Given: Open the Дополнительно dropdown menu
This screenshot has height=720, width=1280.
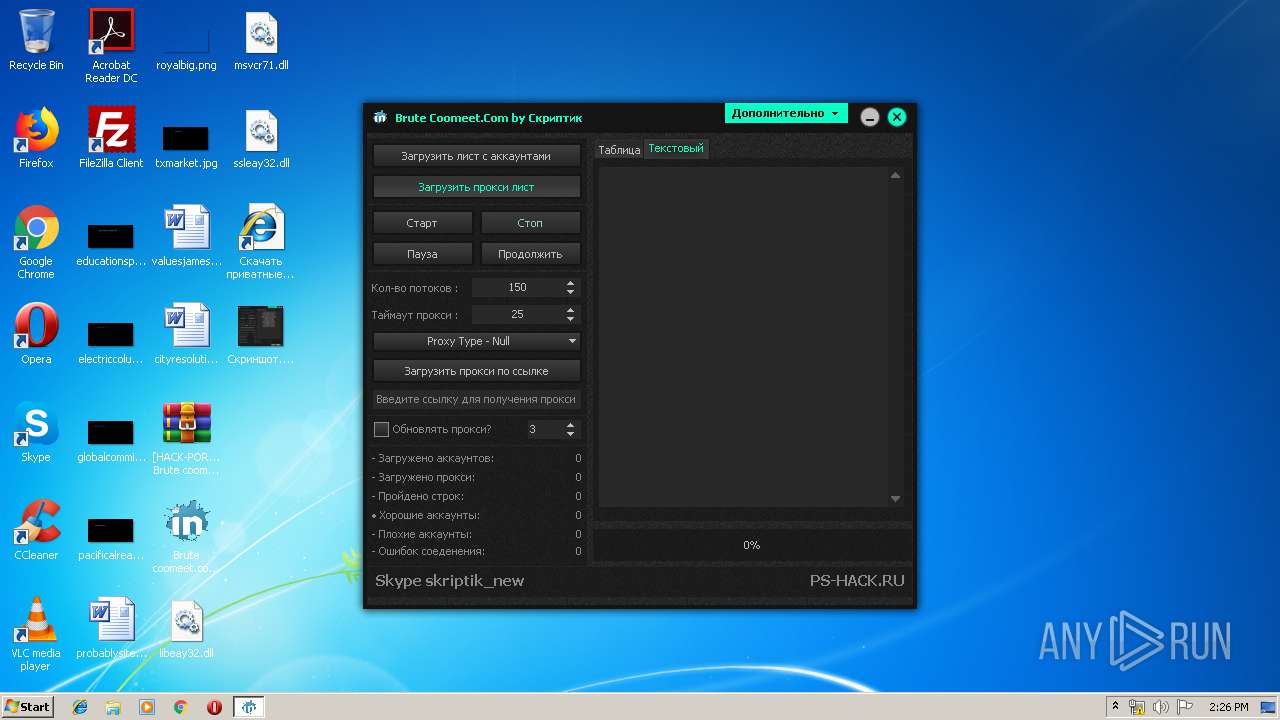Looking at the screenshot, I should tap(786, 113).
